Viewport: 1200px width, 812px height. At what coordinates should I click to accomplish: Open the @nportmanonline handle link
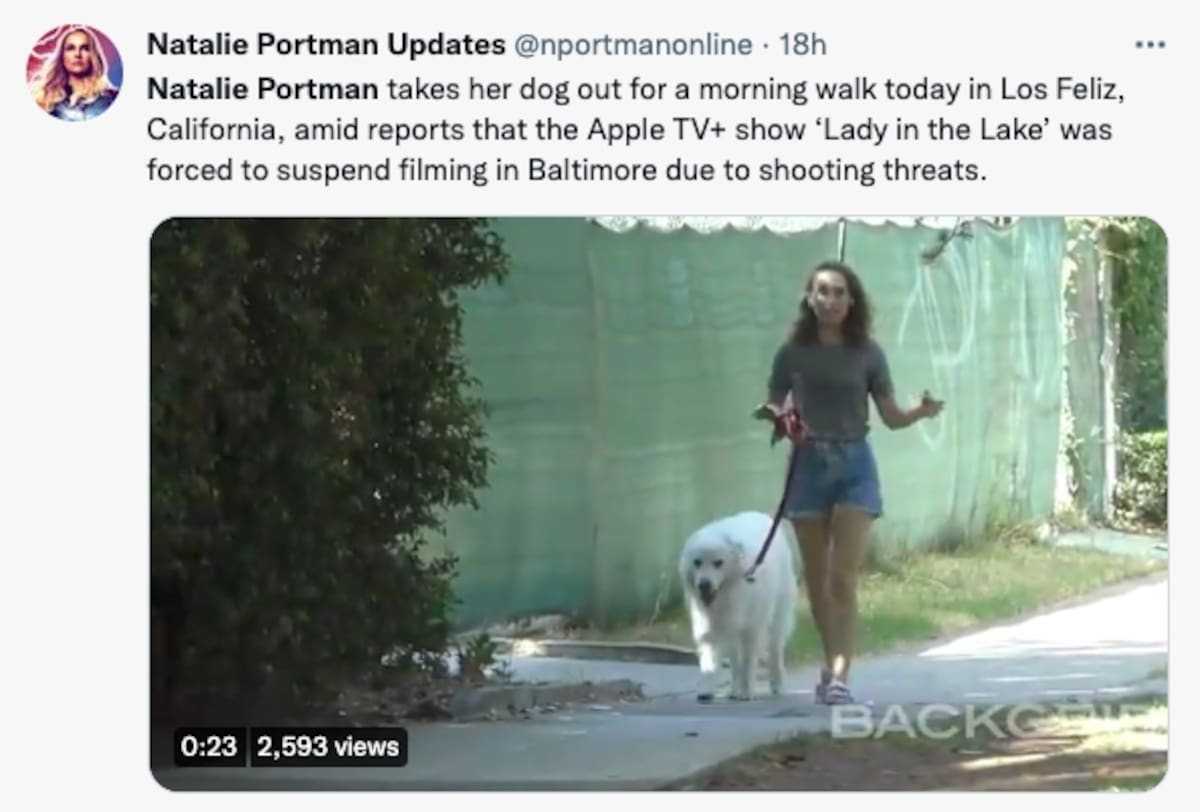point(633,45)
